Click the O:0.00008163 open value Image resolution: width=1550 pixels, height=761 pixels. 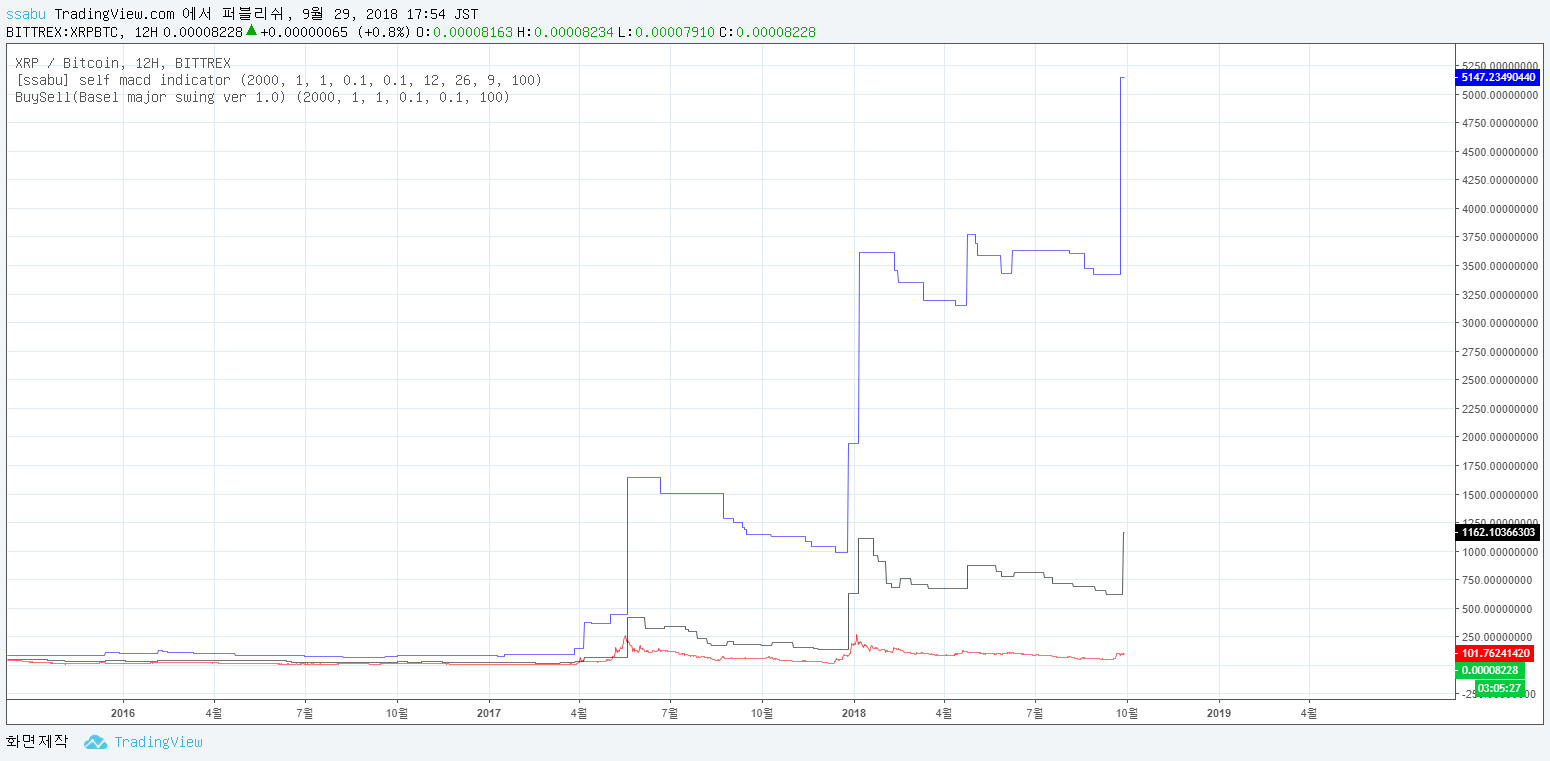[x=465, y=32]
